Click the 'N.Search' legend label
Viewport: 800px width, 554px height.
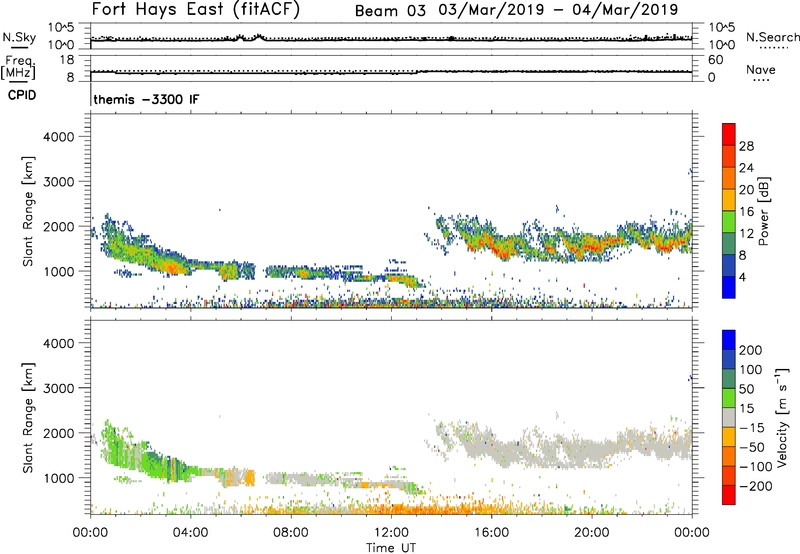tap(772, 37)
